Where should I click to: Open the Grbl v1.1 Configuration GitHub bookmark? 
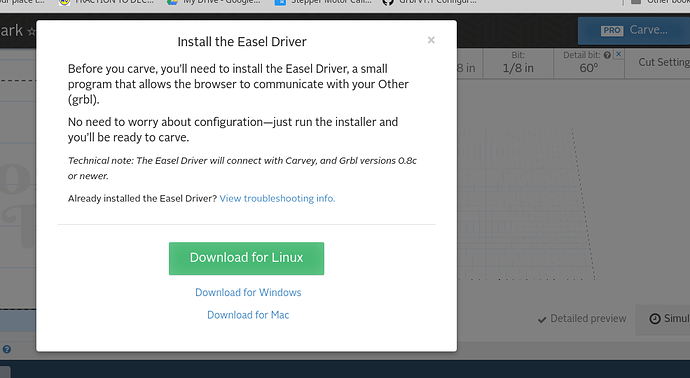[429, 2]
